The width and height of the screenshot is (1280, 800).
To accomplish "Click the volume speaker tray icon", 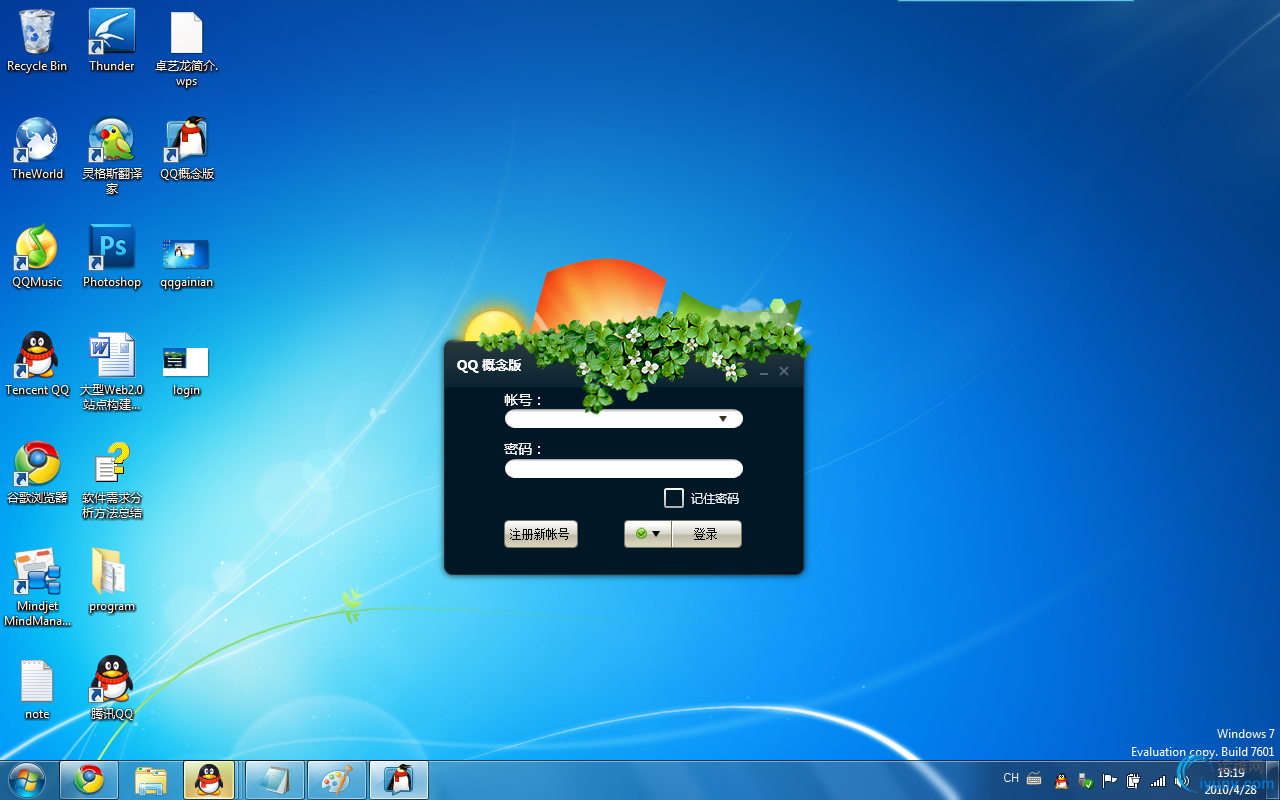I will (1182, 781).
